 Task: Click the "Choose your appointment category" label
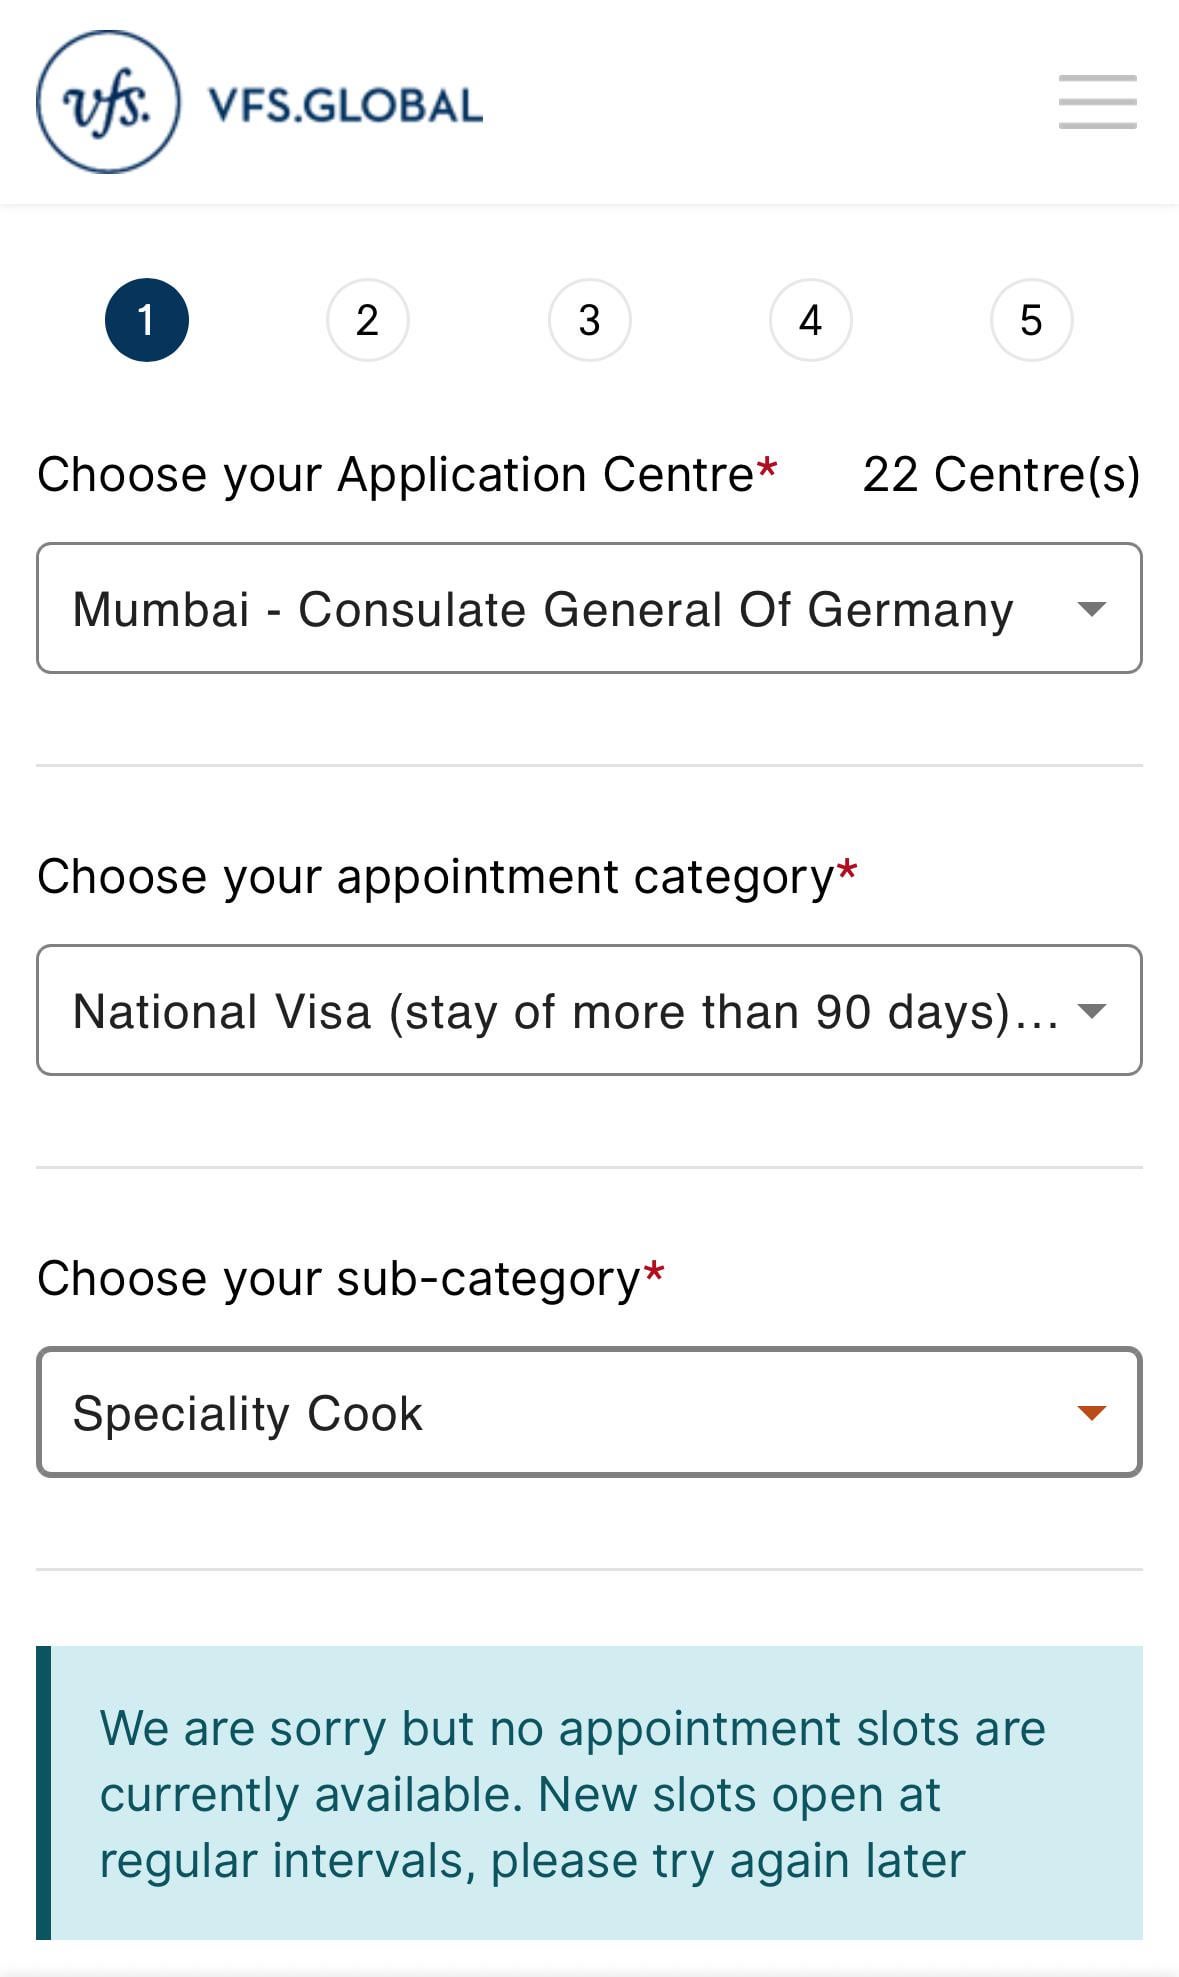pos(435,877)
